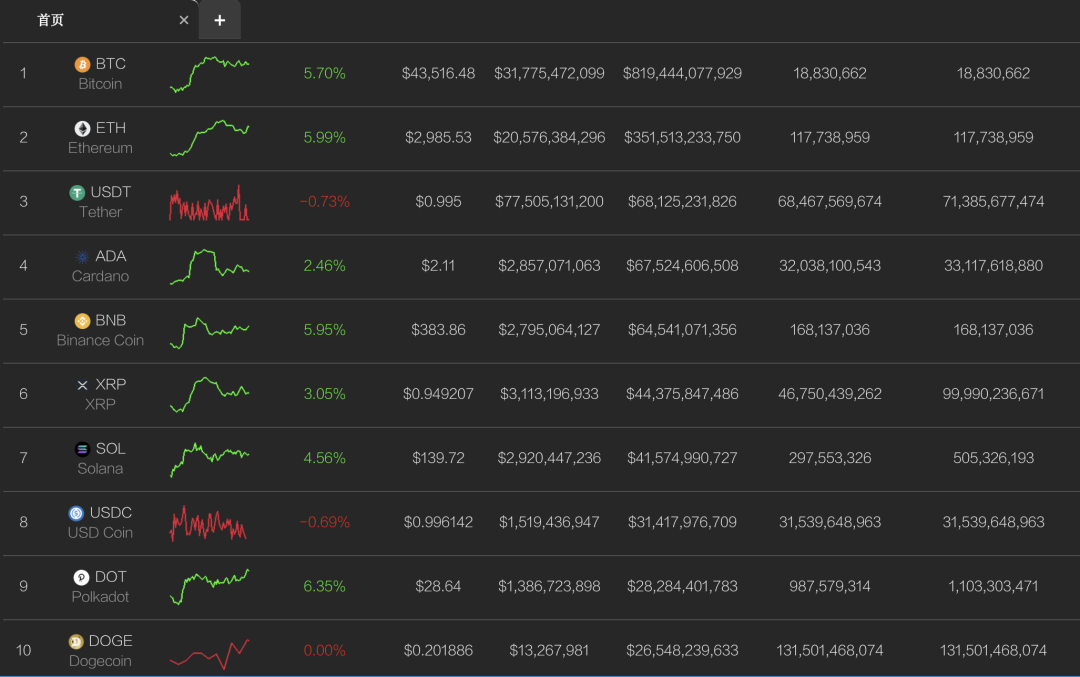1080x677 pixels.
Task: Open the ETH price sparkline chart
Action: (x=209, y=138)
